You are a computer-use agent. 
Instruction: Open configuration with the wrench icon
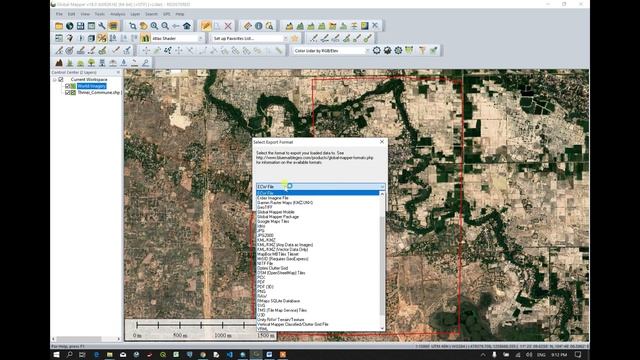pyautogui.click(x=102, y=26)
